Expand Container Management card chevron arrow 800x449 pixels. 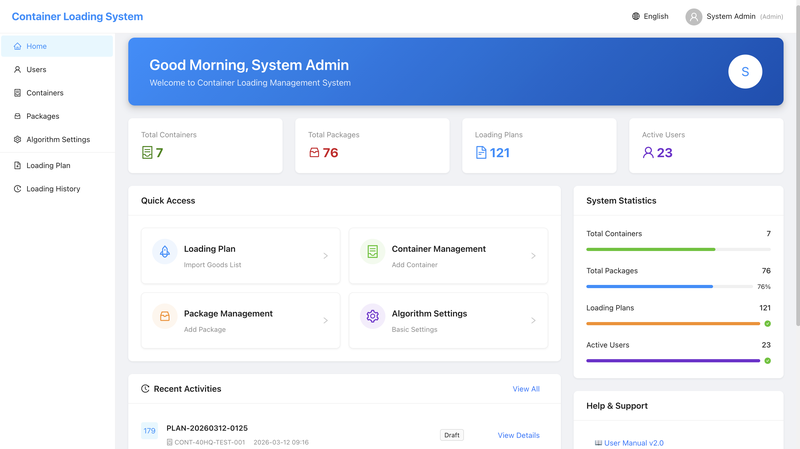pyautogui.click(x=533, y=256)
